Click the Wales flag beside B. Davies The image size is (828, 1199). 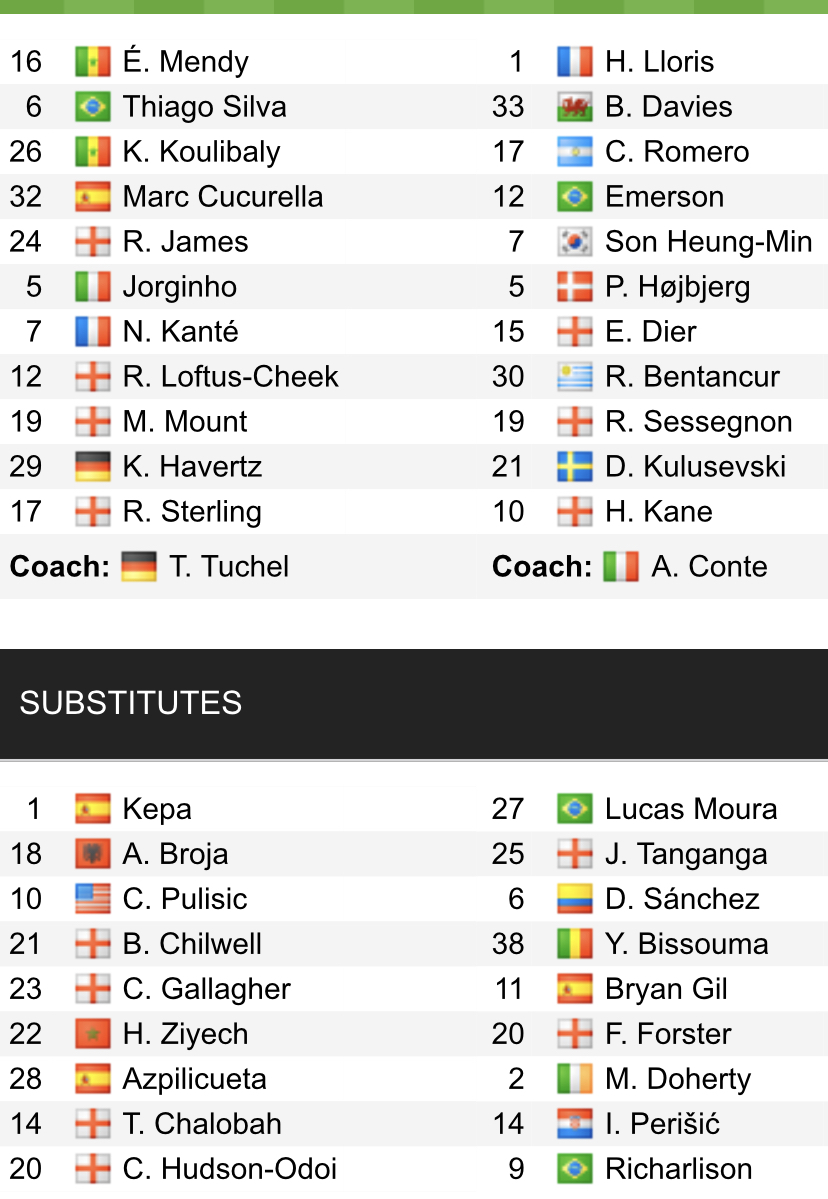[x=575, y=107]
